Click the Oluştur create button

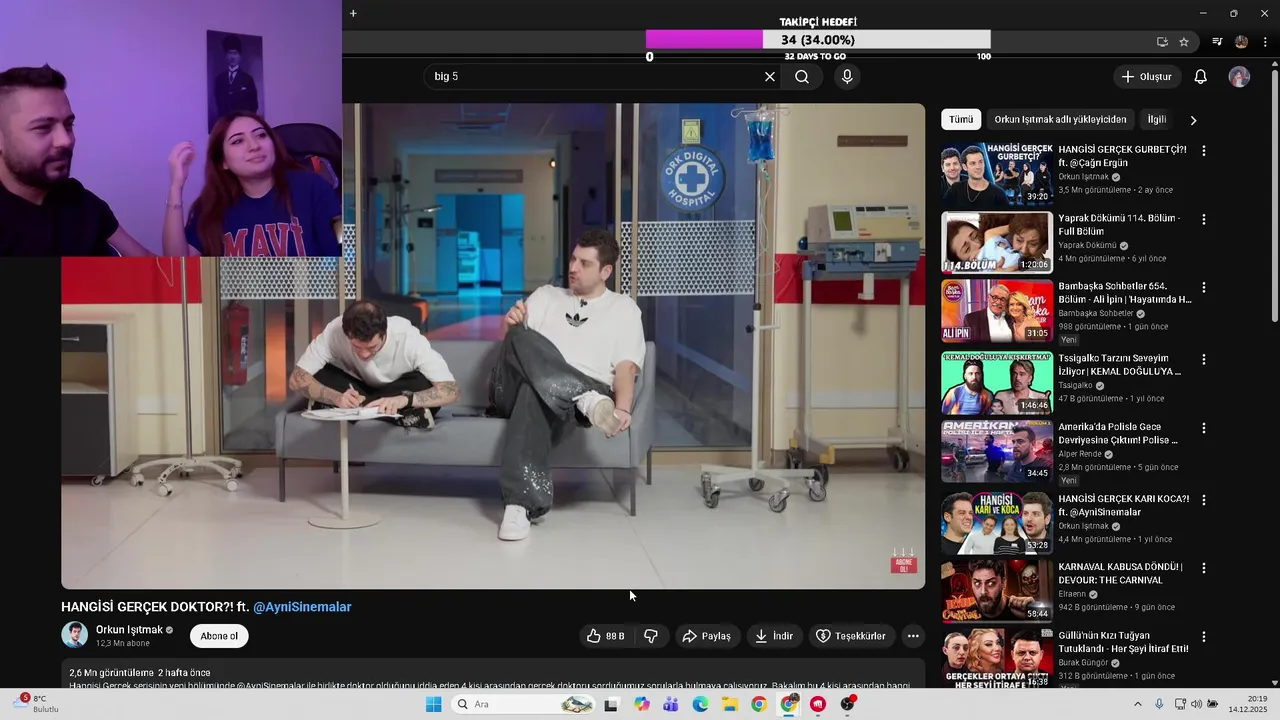coord(1146,77)
